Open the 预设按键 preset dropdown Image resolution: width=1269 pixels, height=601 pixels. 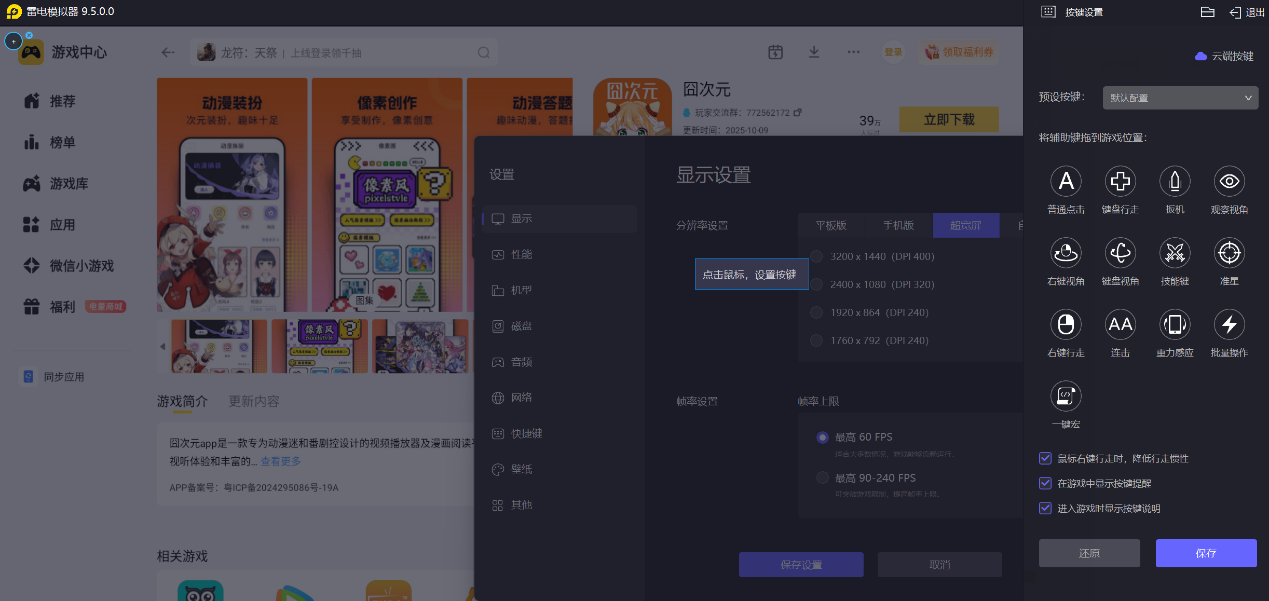(1180, 98)
